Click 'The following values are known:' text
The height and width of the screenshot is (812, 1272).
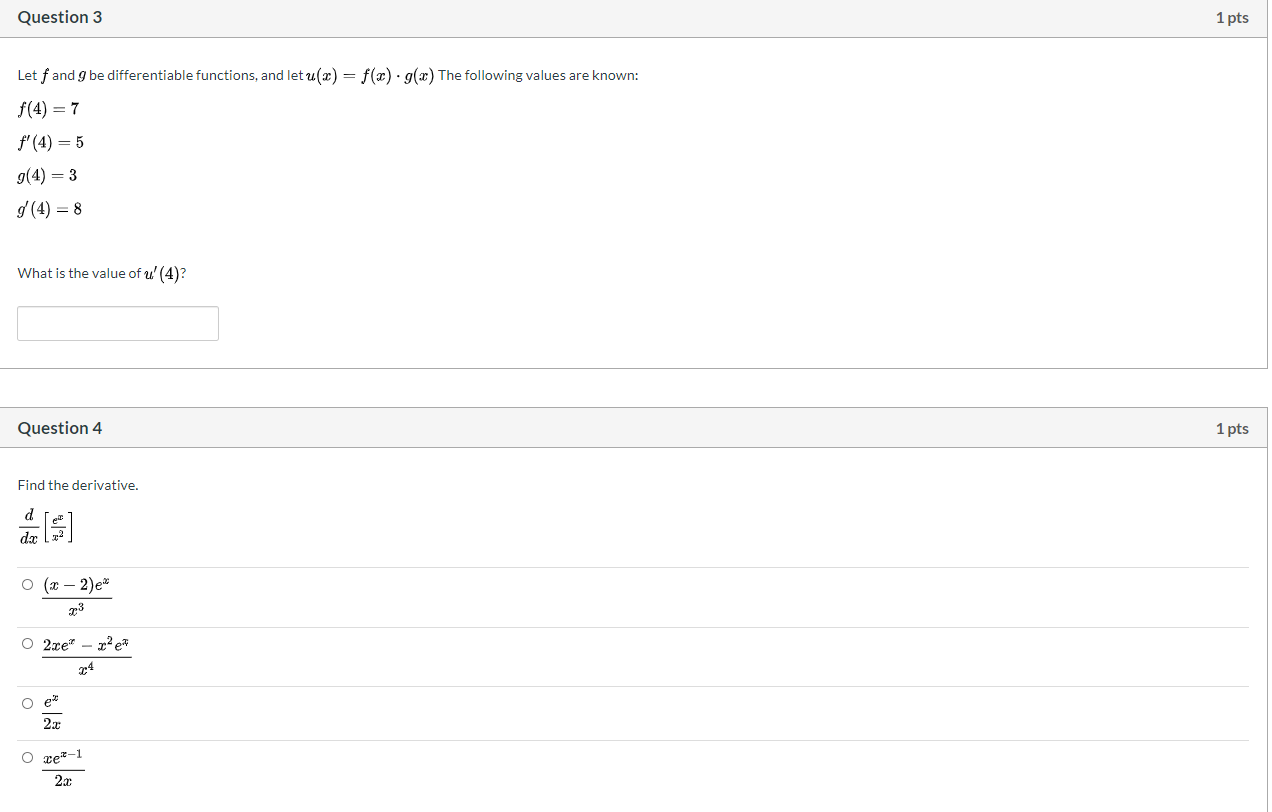click(538, 76)
